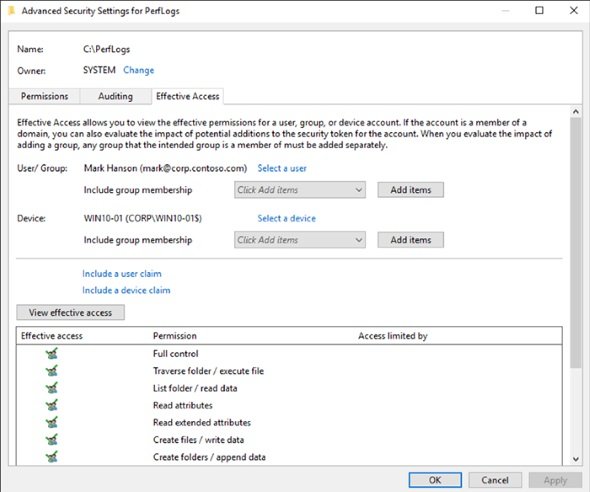Image resolution: width=590 pixels, height=492 pixels.
Task: Click the Select a user link
Action: [282, 169]
